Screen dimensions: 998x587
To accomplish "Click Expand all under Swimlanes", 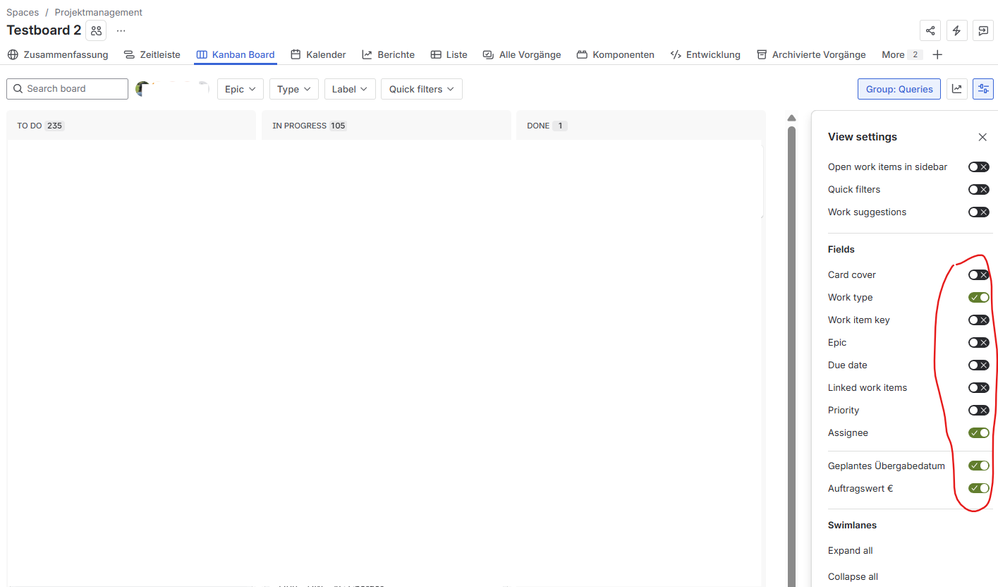I will [849, 550].
